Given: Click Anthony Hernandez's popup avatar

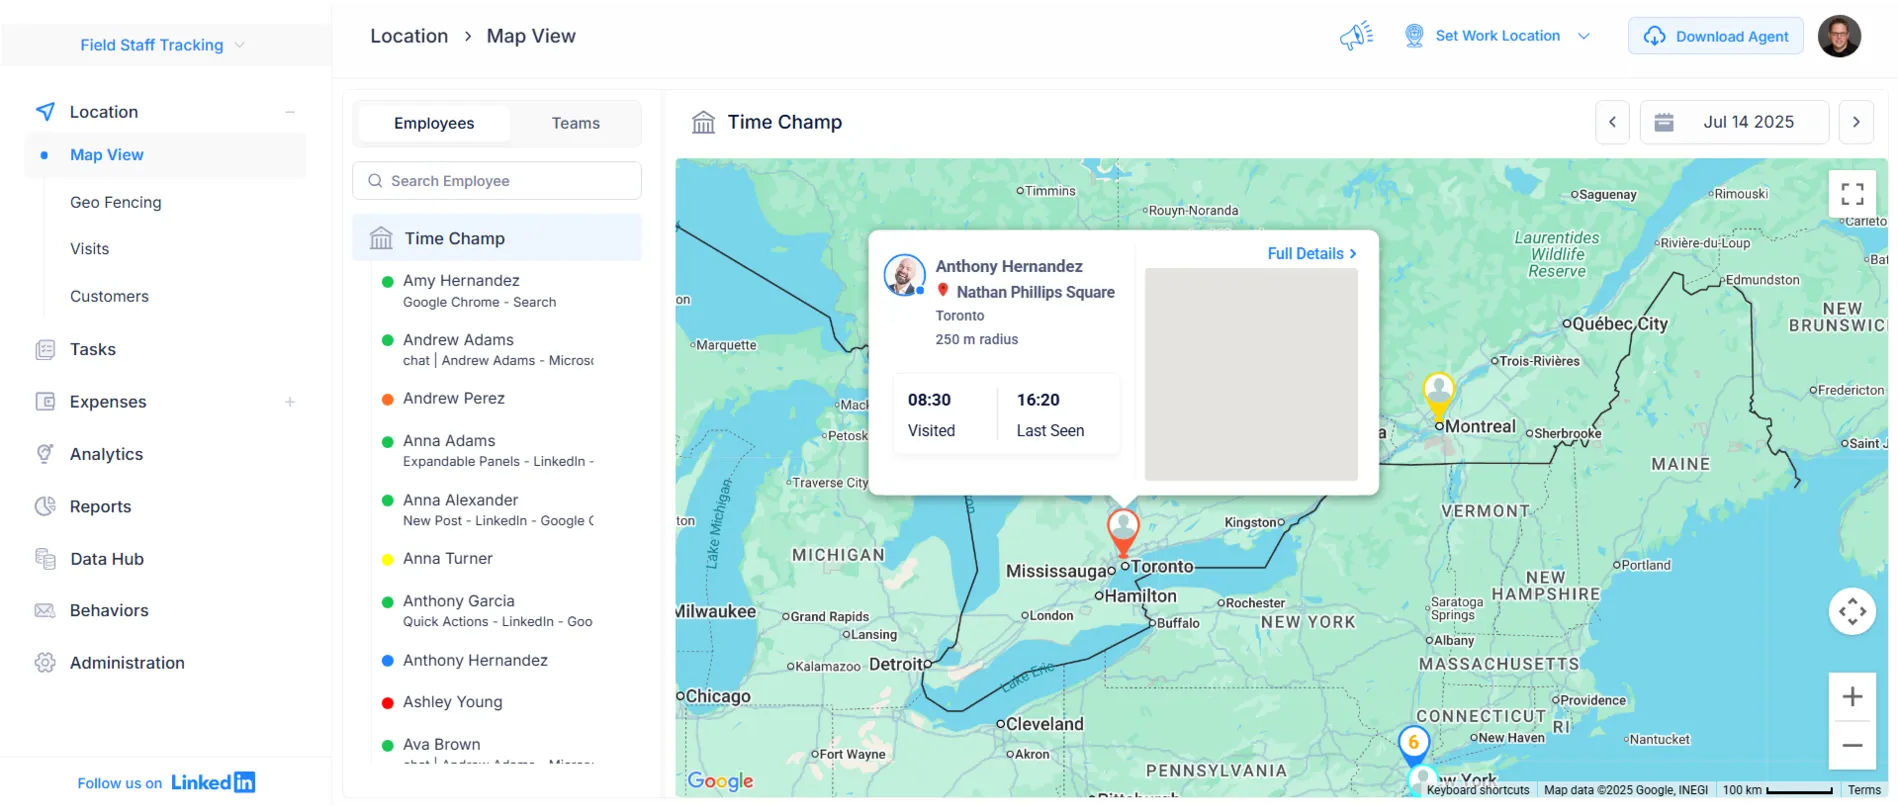Looking at the screenshot, I should (x=904, y=274).
